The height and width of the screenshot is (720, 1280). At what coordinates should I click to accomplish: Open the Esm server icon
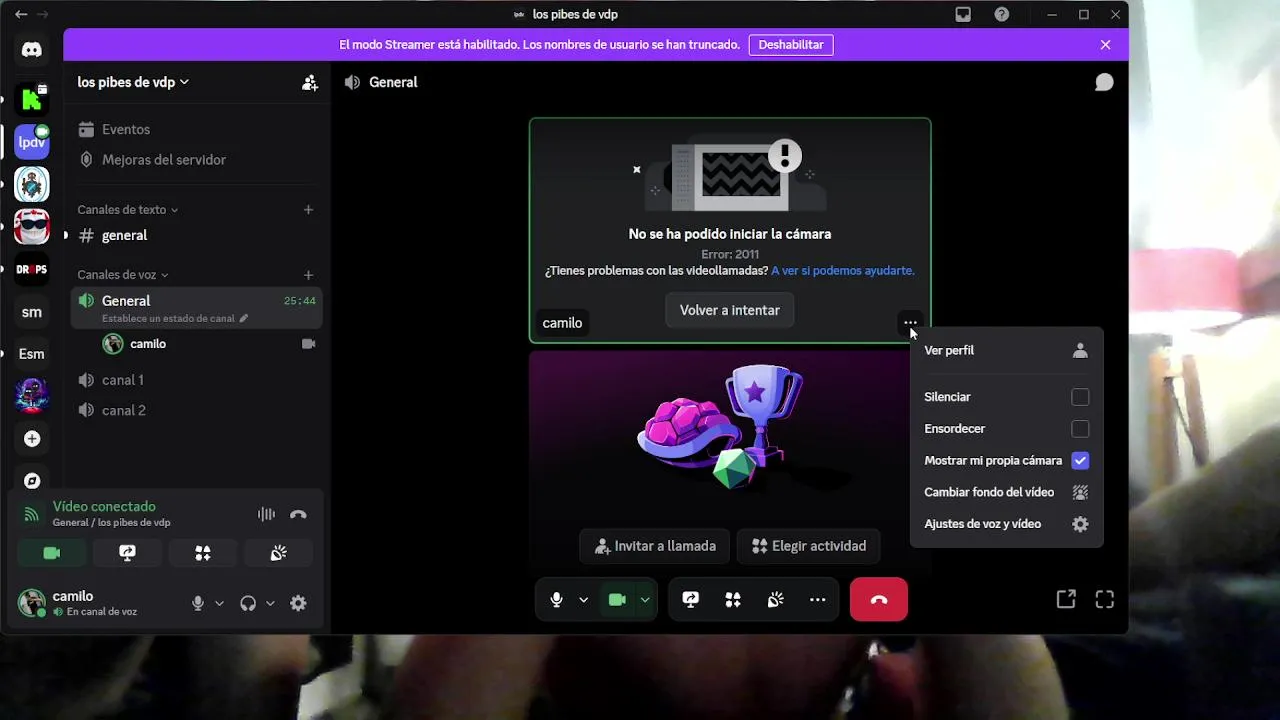pyautogui.click(x=32, y=354)
